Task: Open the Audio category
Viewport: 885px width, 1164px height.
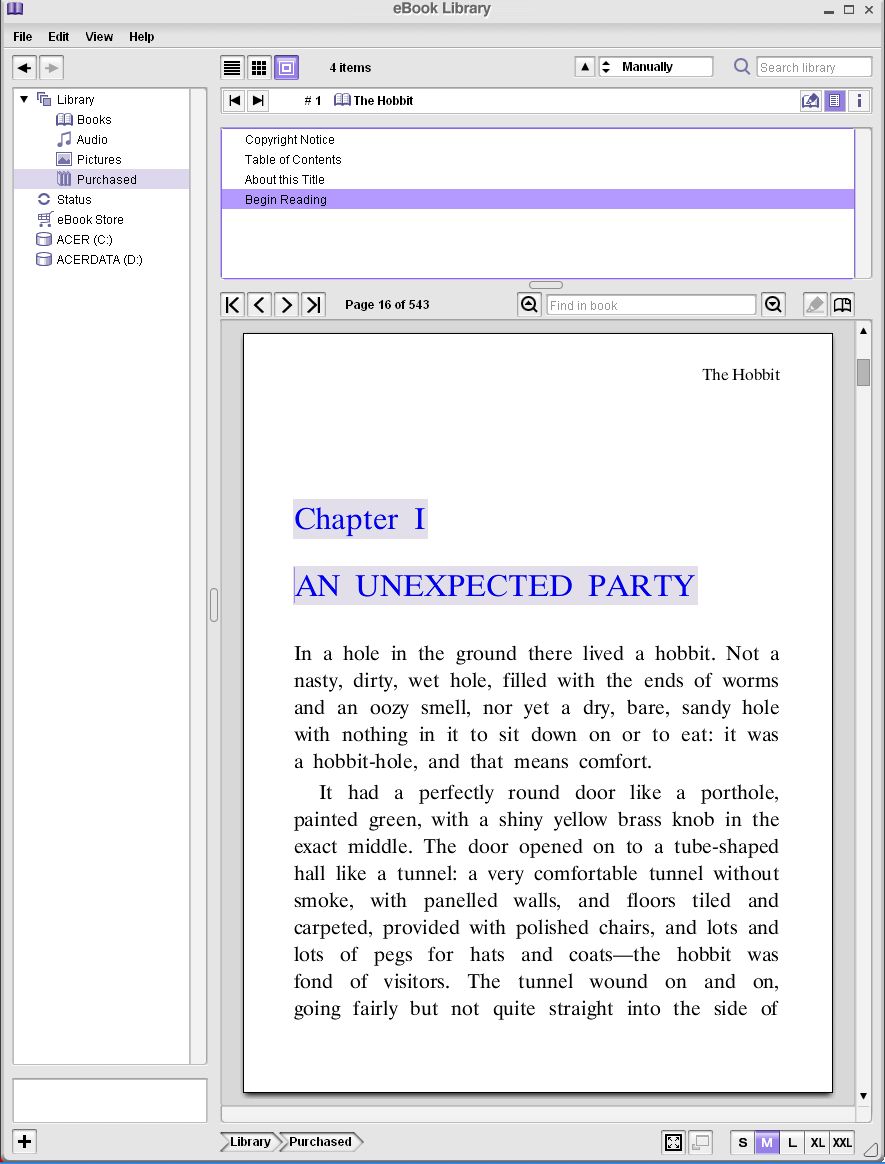Action: pyautogui.click(x=82, y=140)
